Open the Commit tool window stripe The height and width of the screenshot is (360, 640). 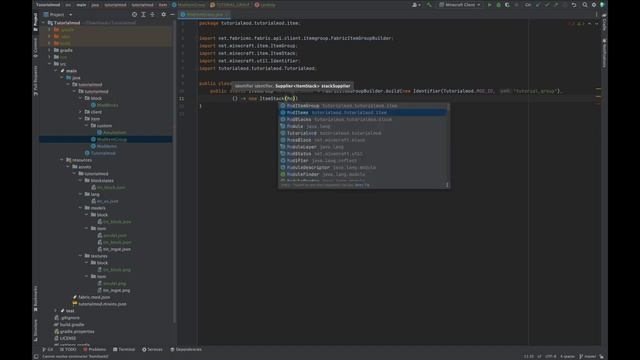(x=36, y=47)
